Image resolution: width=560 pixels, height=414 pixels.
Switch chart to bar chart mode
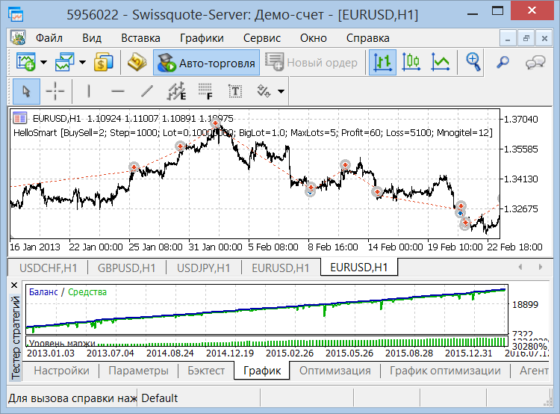click(x=382, y=63)
